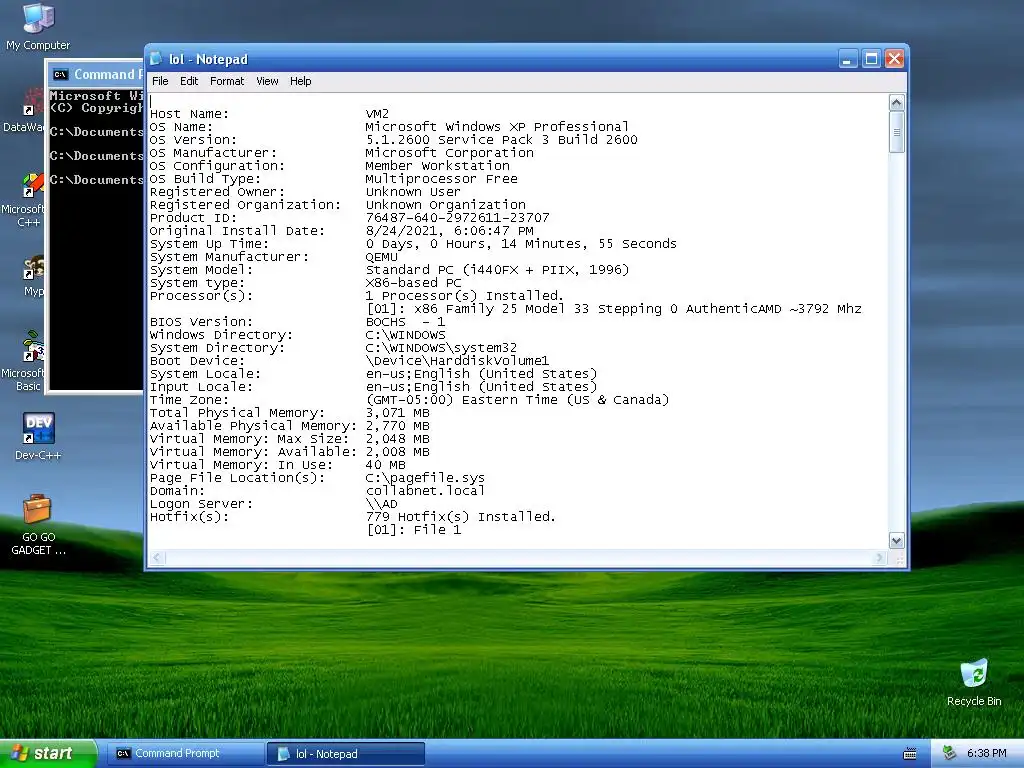The image size is (1024, 768).
Task: Open the Help menu in Notepad
Action: [300, 81]
